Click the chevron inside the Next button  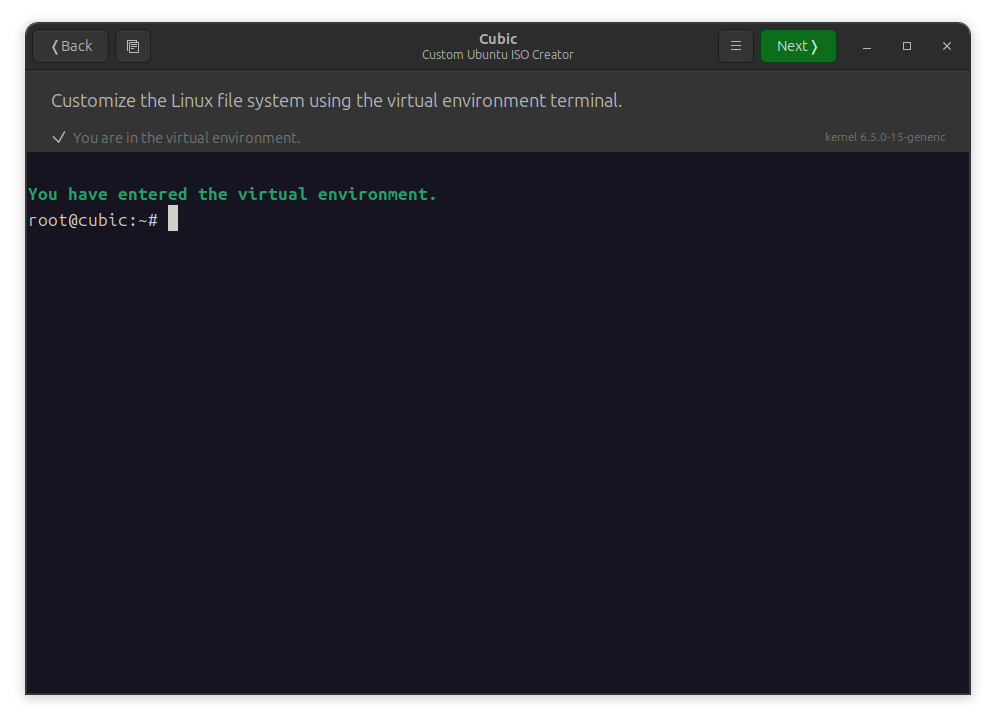pos(816,45)
